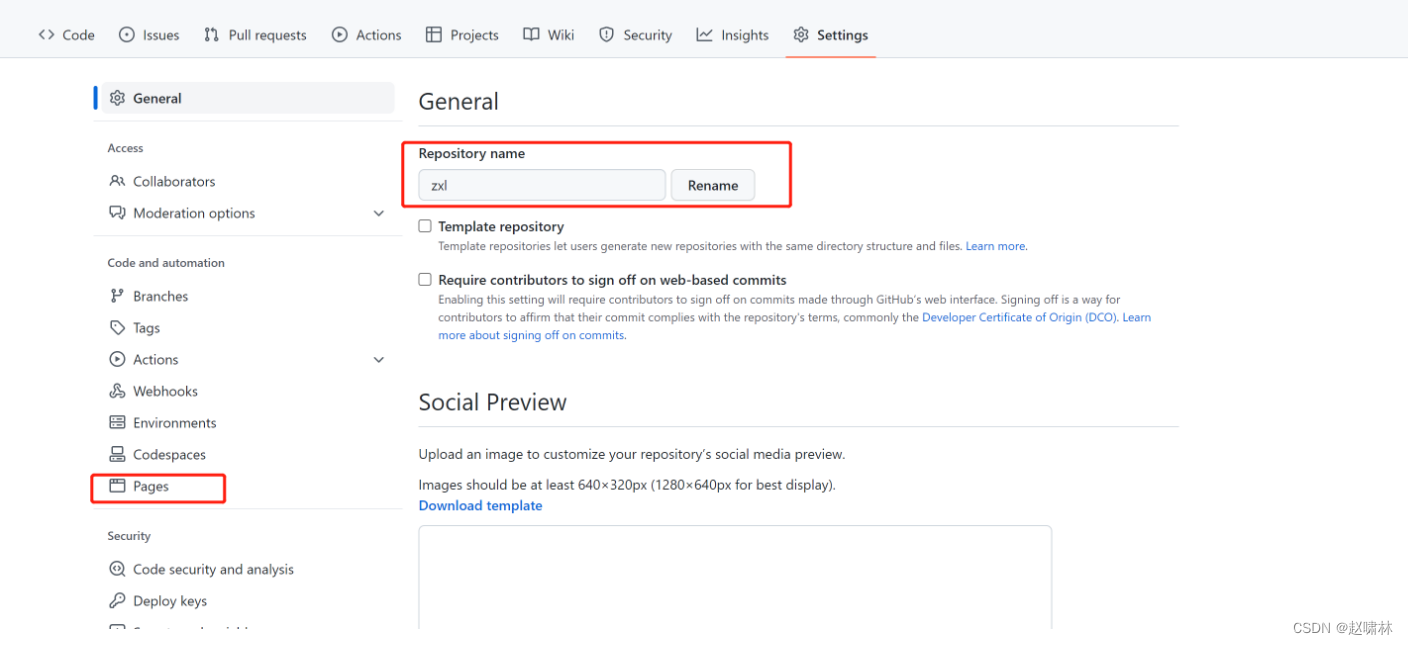Click the sidebar Actions play icon
The height and width of the screenshot is (645, 1408).
[x=117, y=360]
